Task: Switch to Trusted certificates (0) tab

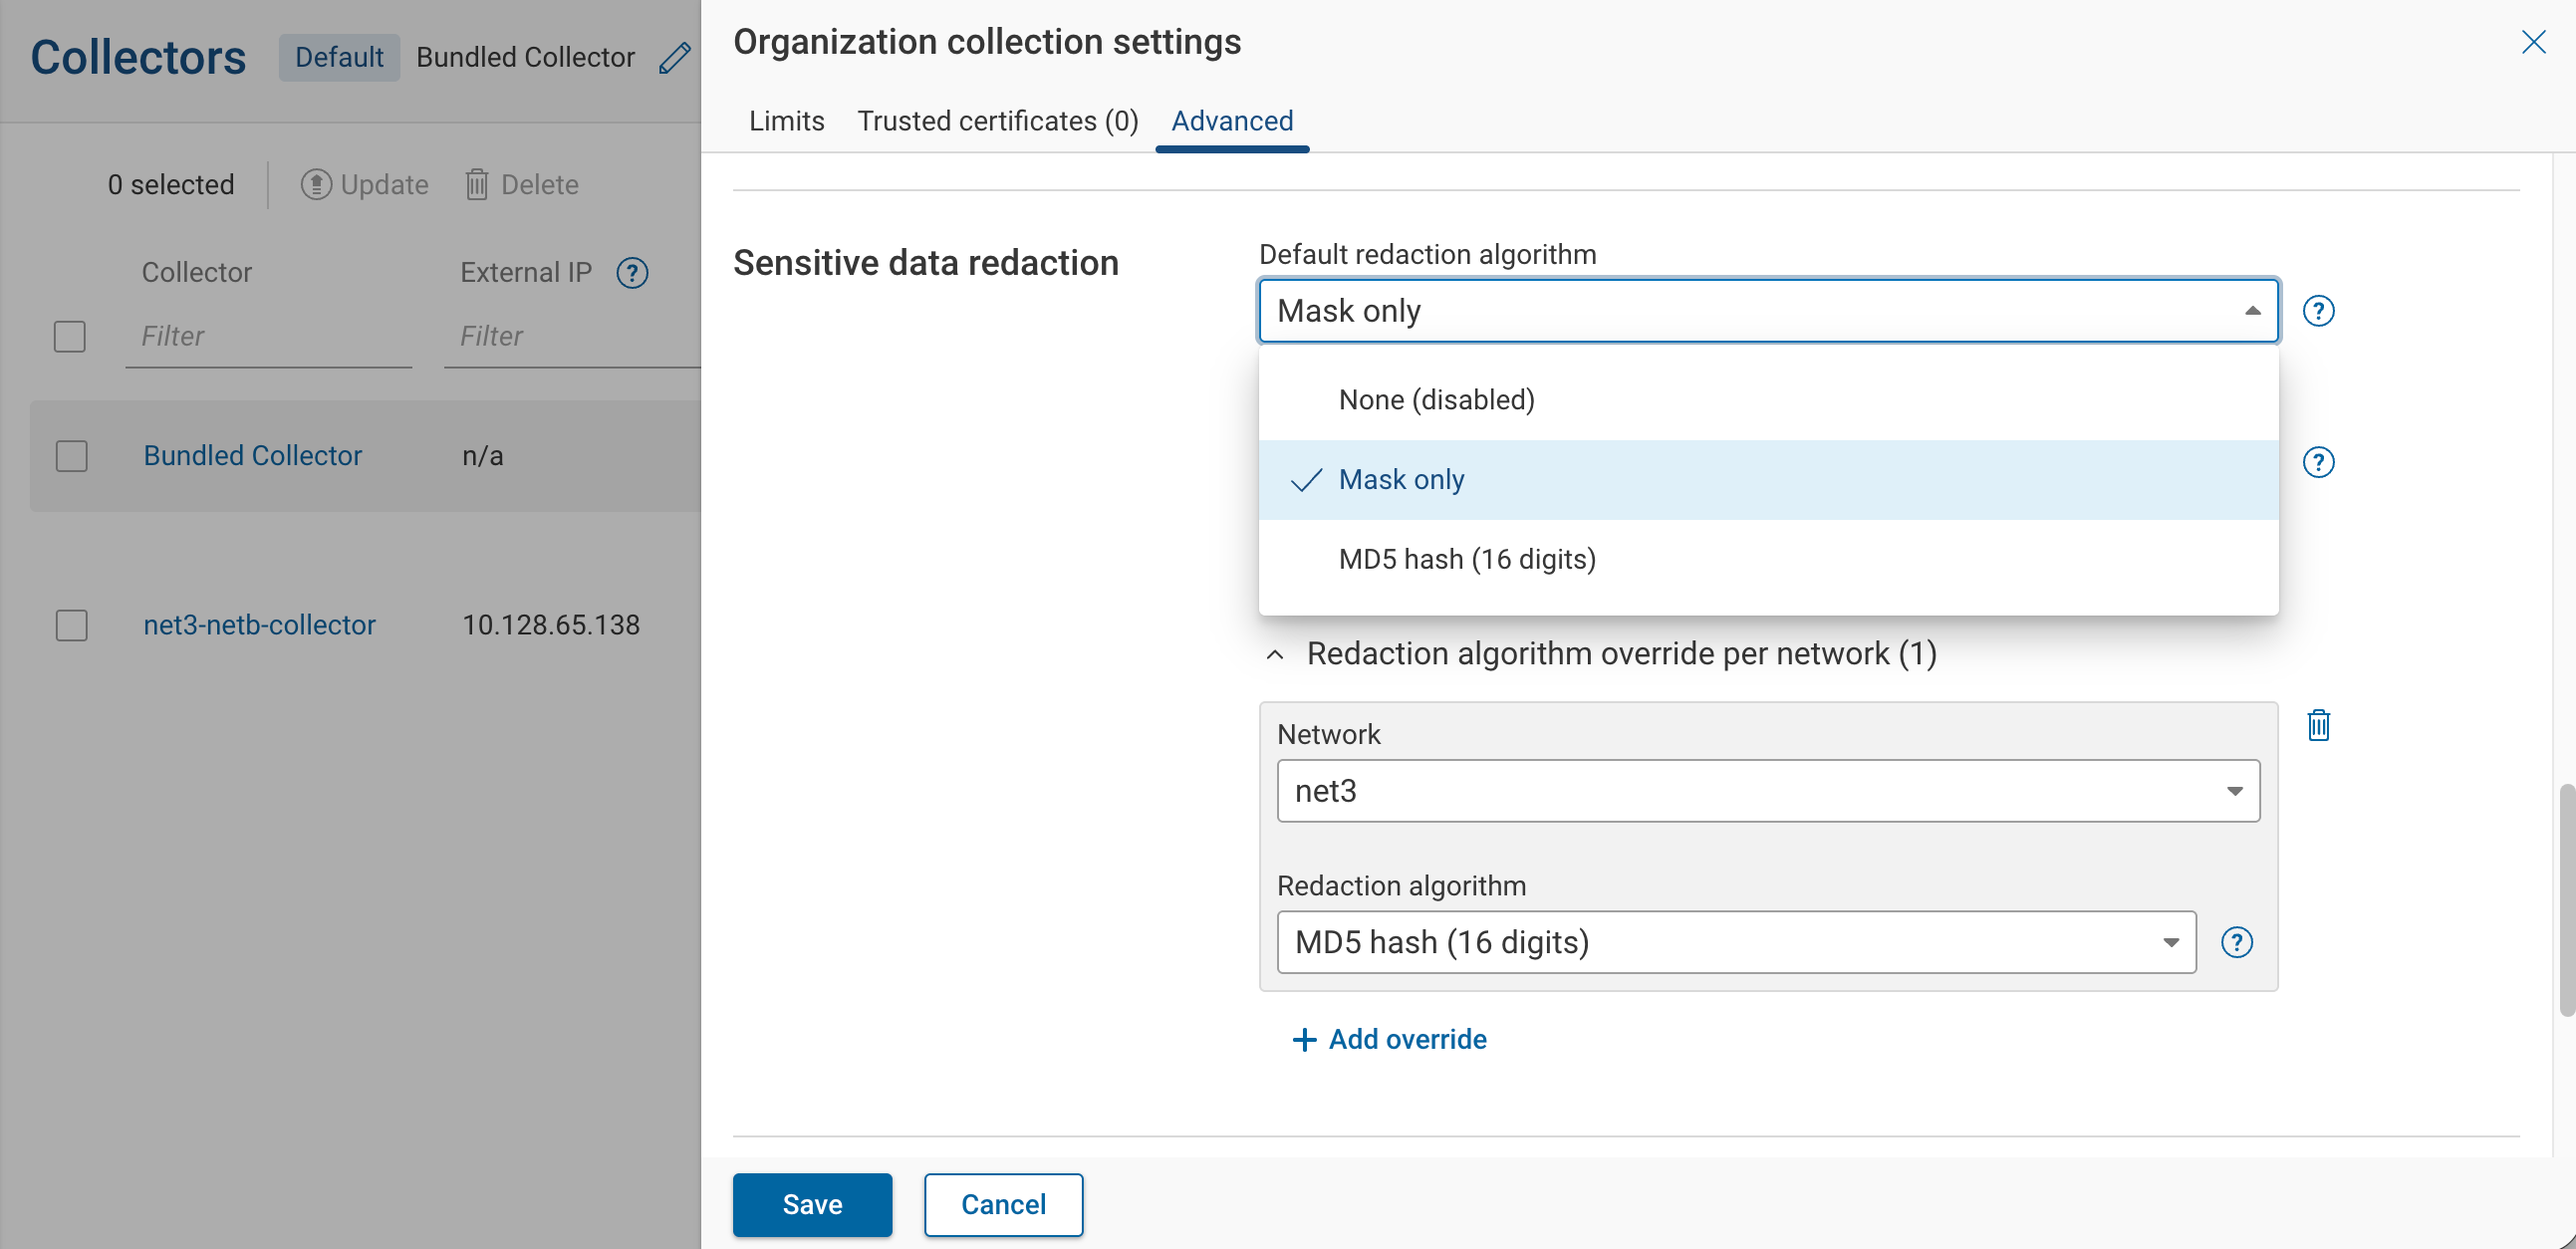Action: [998, 121]
